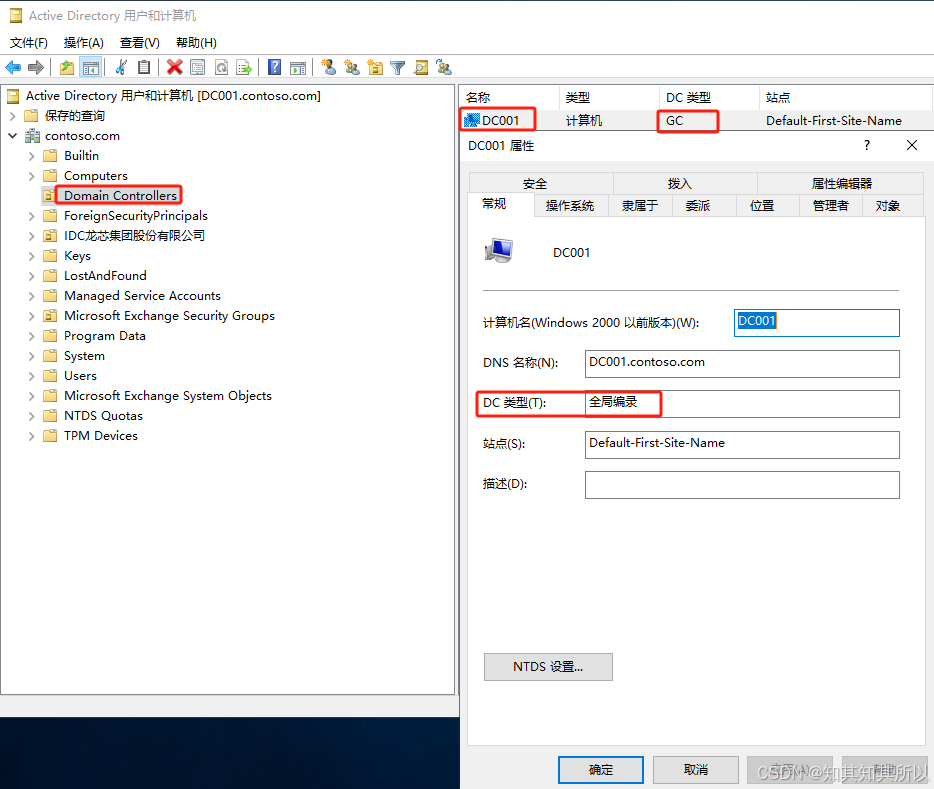Open Properties via the toolbar properties icon

tap(197, 67)
